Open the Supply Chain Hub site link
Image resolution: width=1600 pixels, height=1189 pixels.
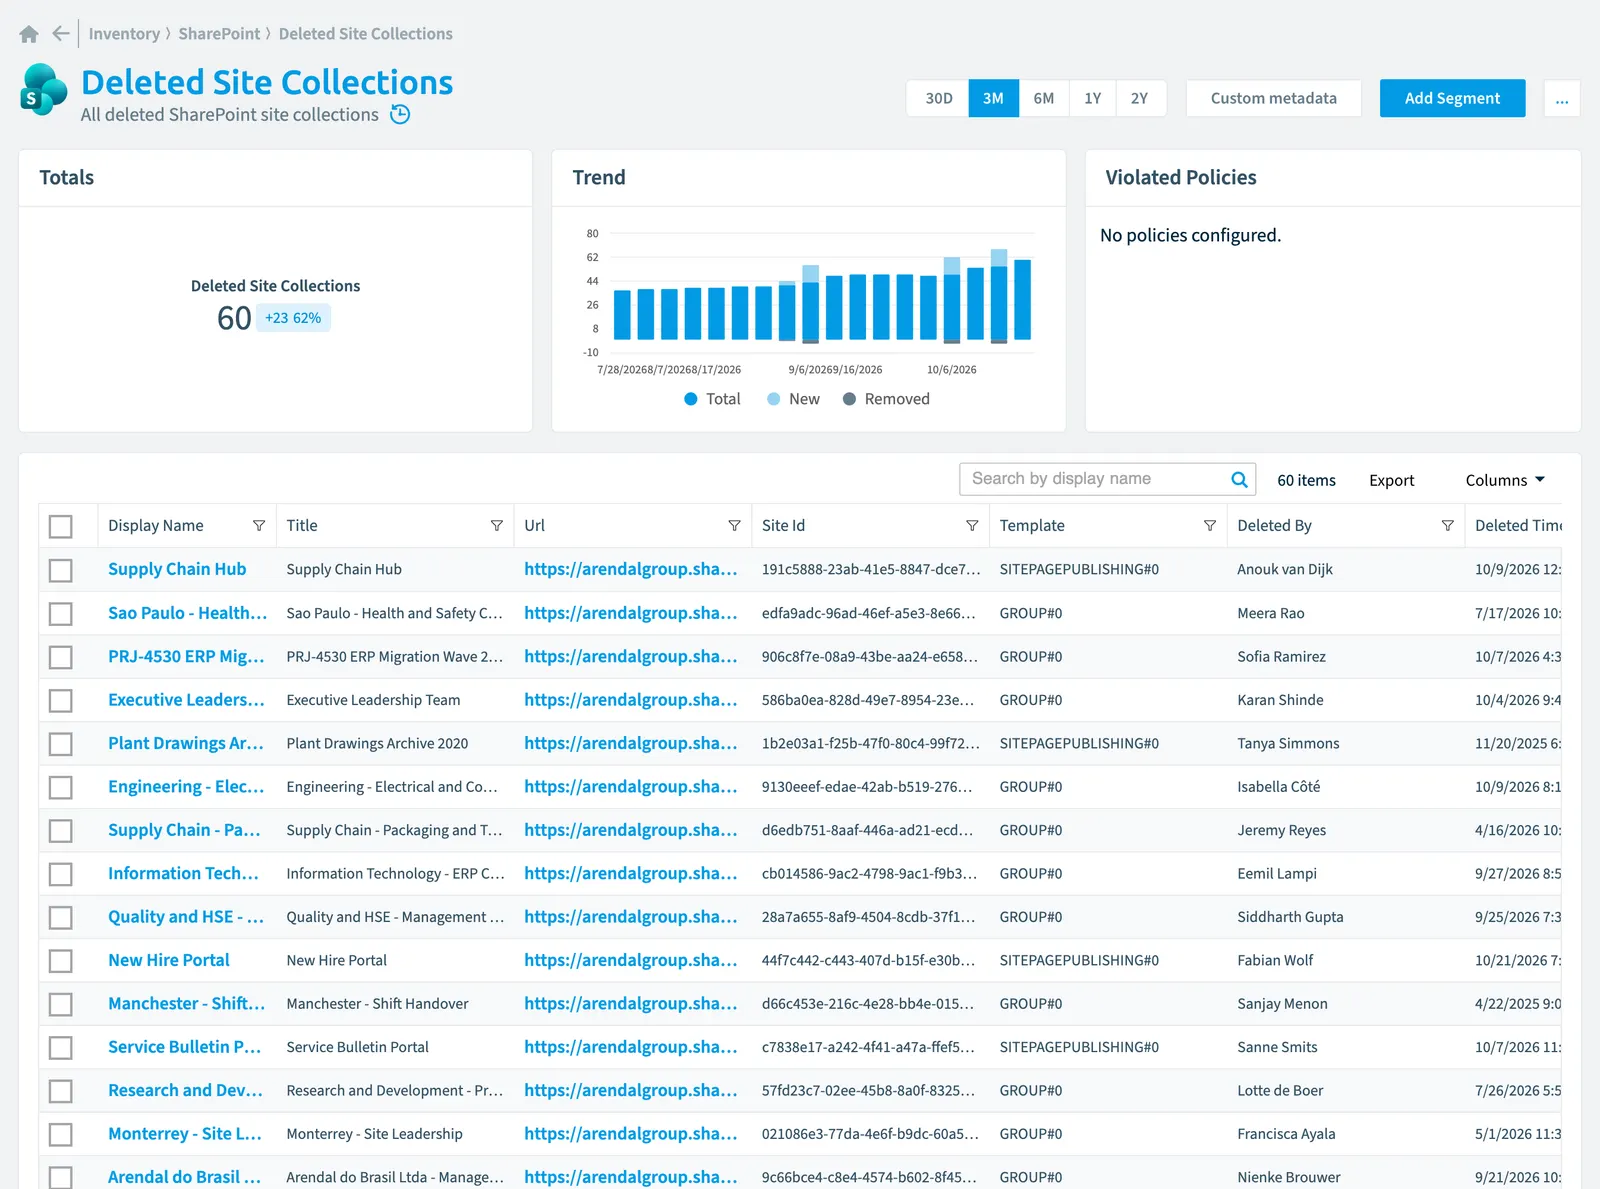click(x=177, y=569)
